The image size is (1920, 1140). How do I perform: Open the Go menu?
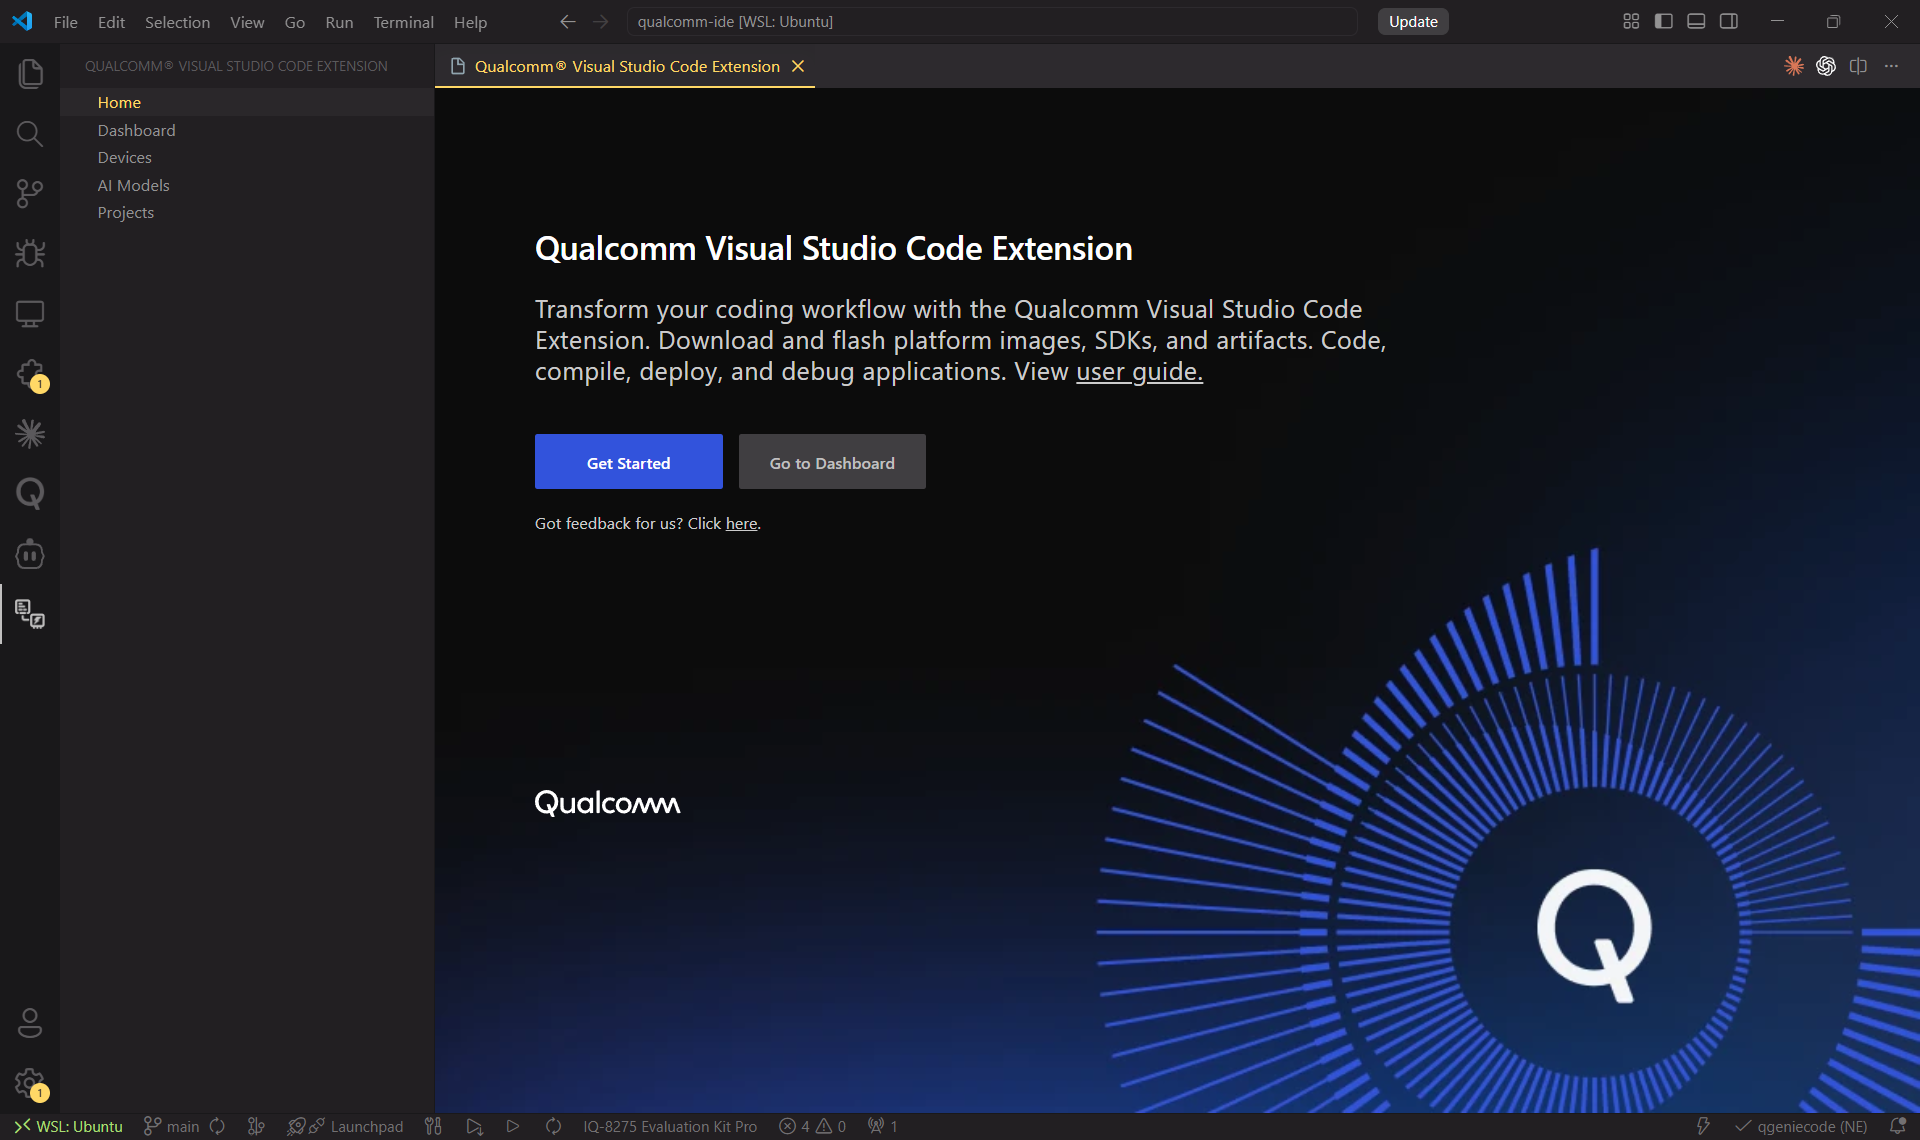pyautogui.click(x=295, y=22)
